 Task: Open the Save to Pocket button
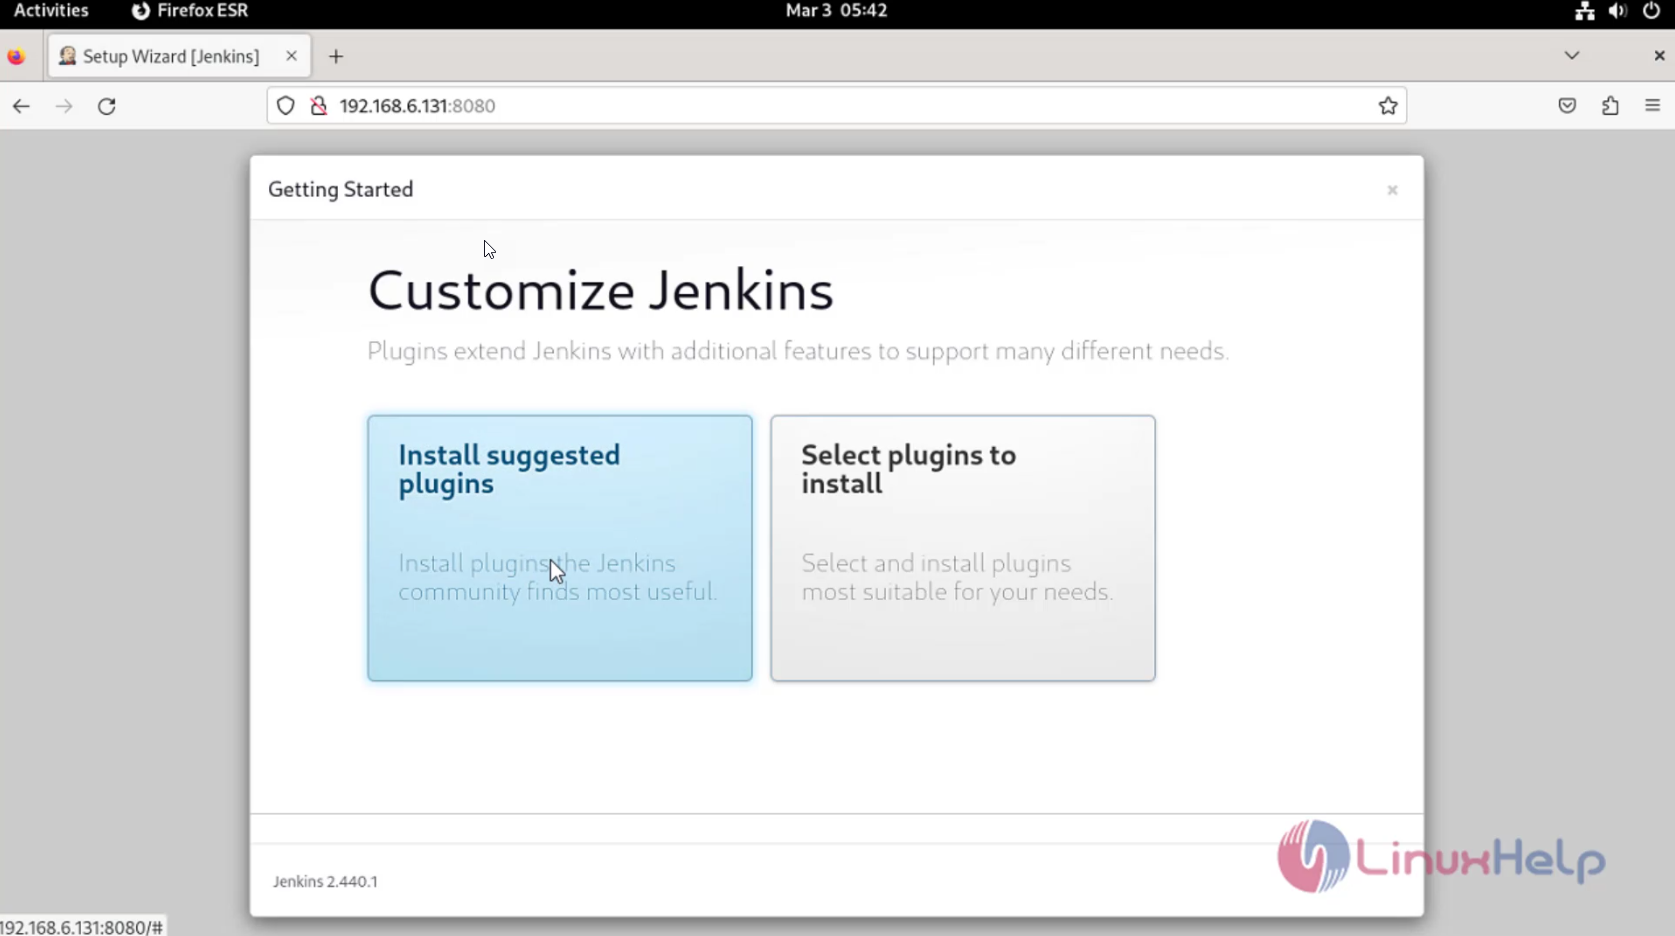(x=1567, y=106)
